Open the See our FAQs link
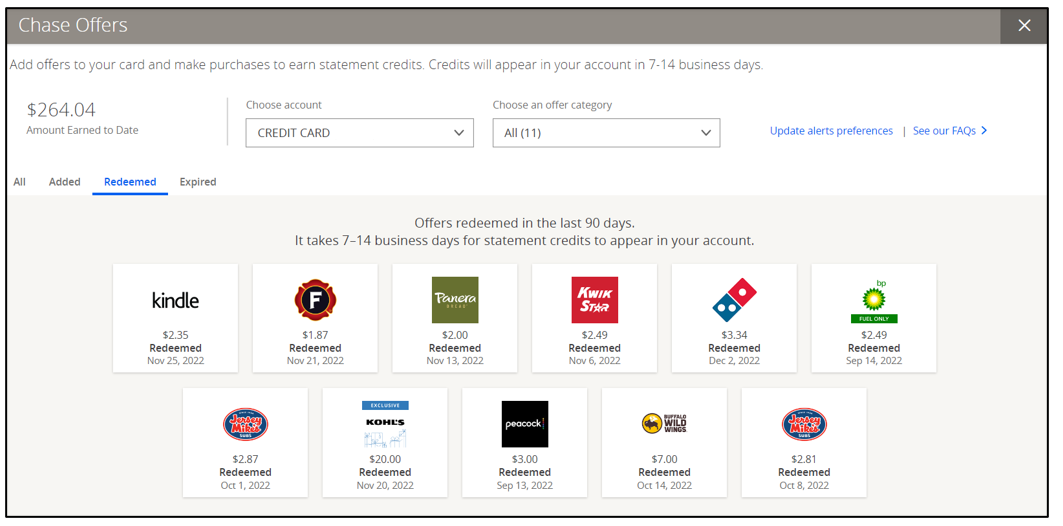 click(944, 131)
